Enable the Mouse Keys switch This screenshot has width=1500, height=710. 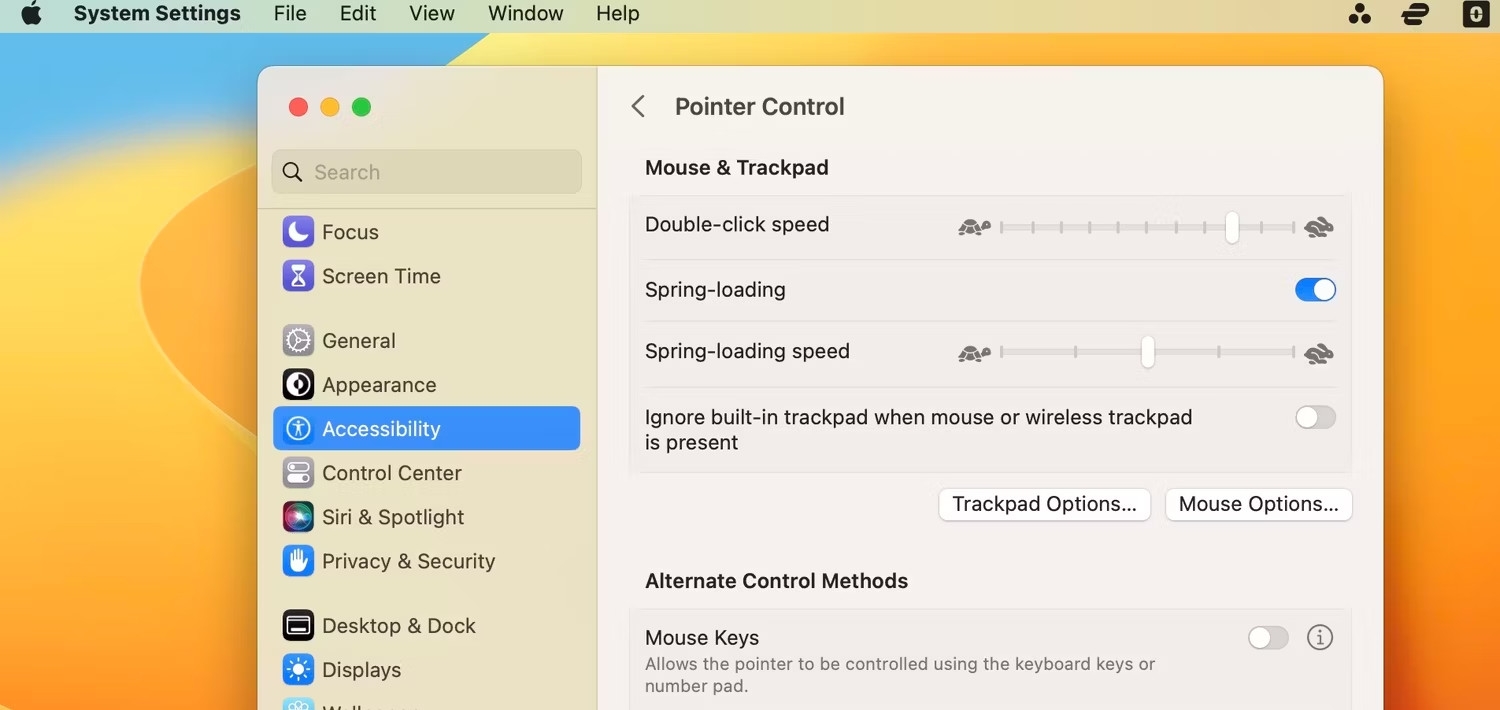(1268, 637)
